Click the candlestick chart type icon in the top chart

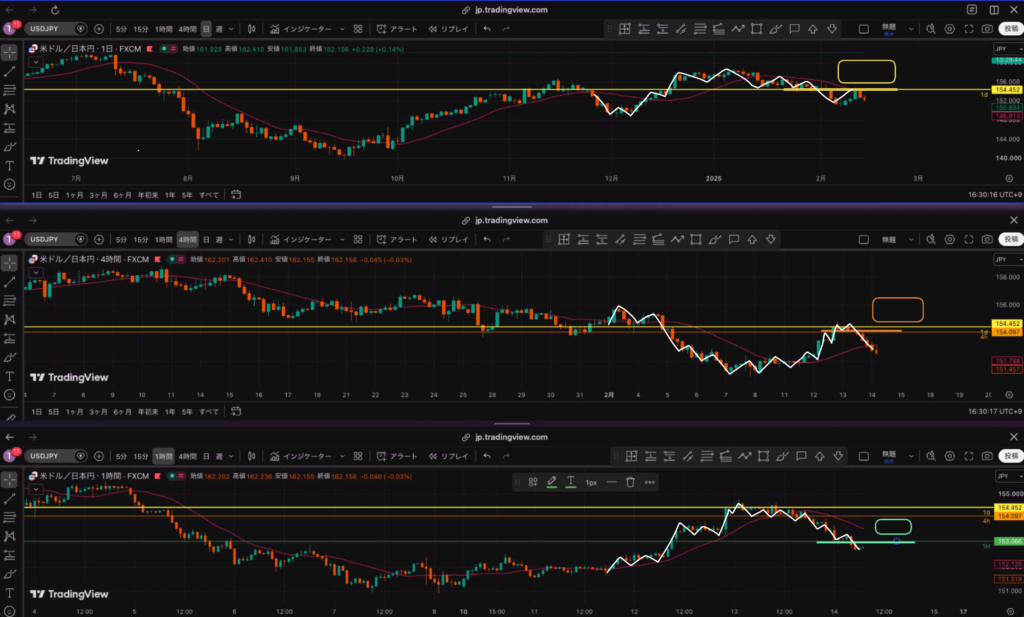251,29
